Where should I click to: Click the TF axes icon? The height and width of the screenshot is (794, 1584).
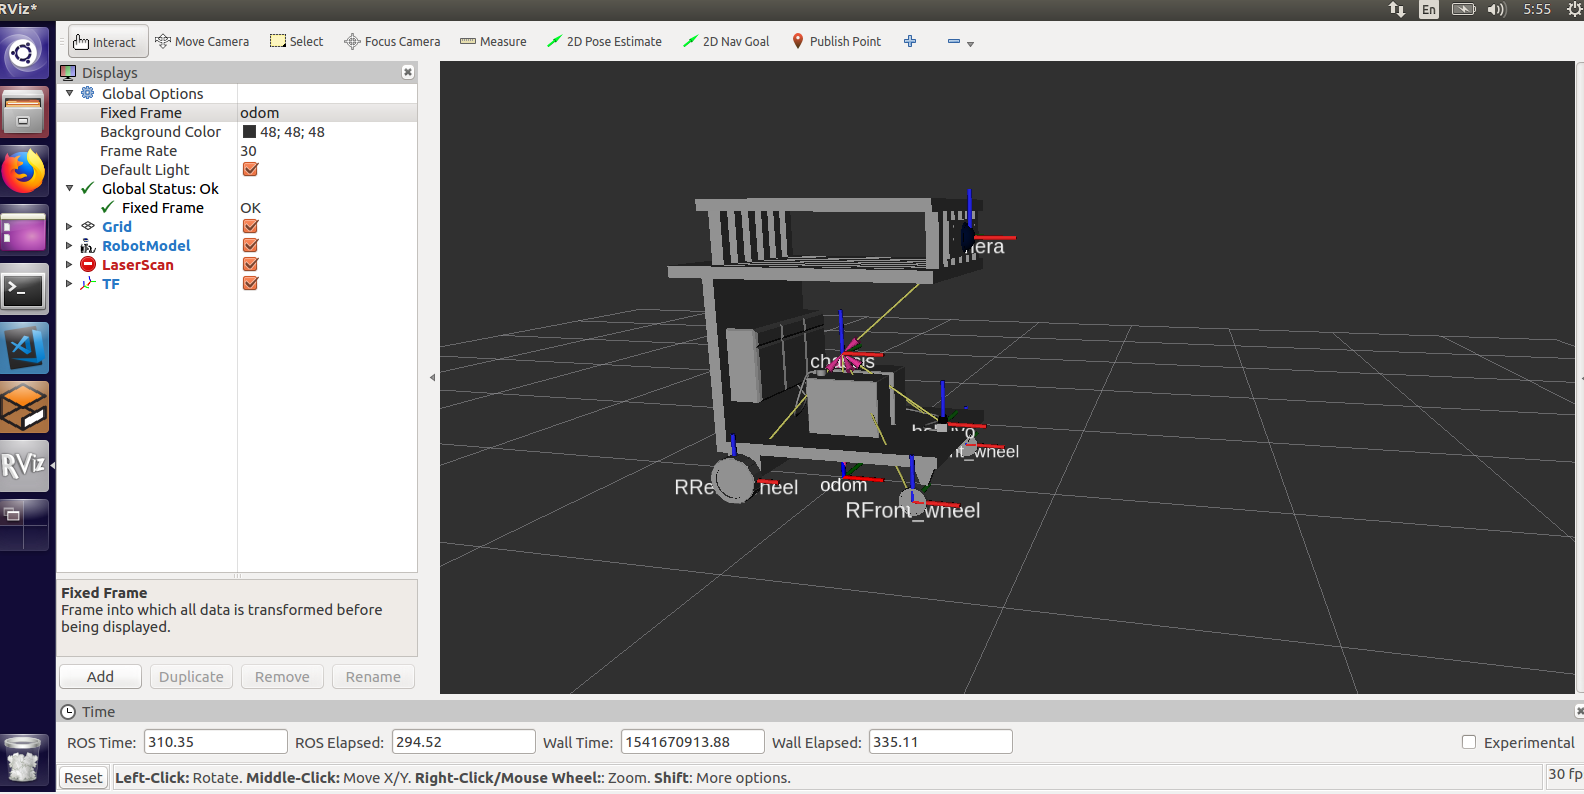coord(88,283)
